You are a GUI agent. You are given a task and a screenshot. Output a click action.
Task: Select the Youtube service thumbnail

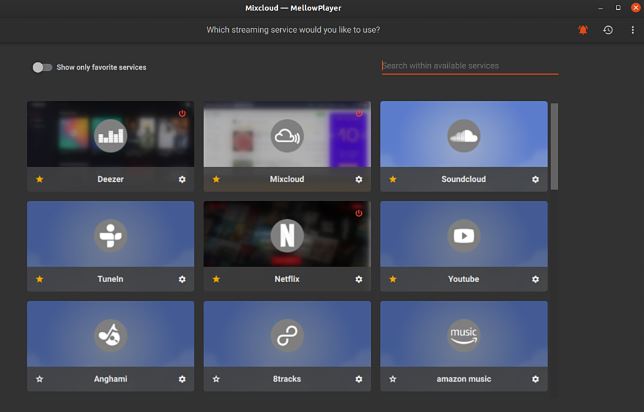[x=464, y=234]
